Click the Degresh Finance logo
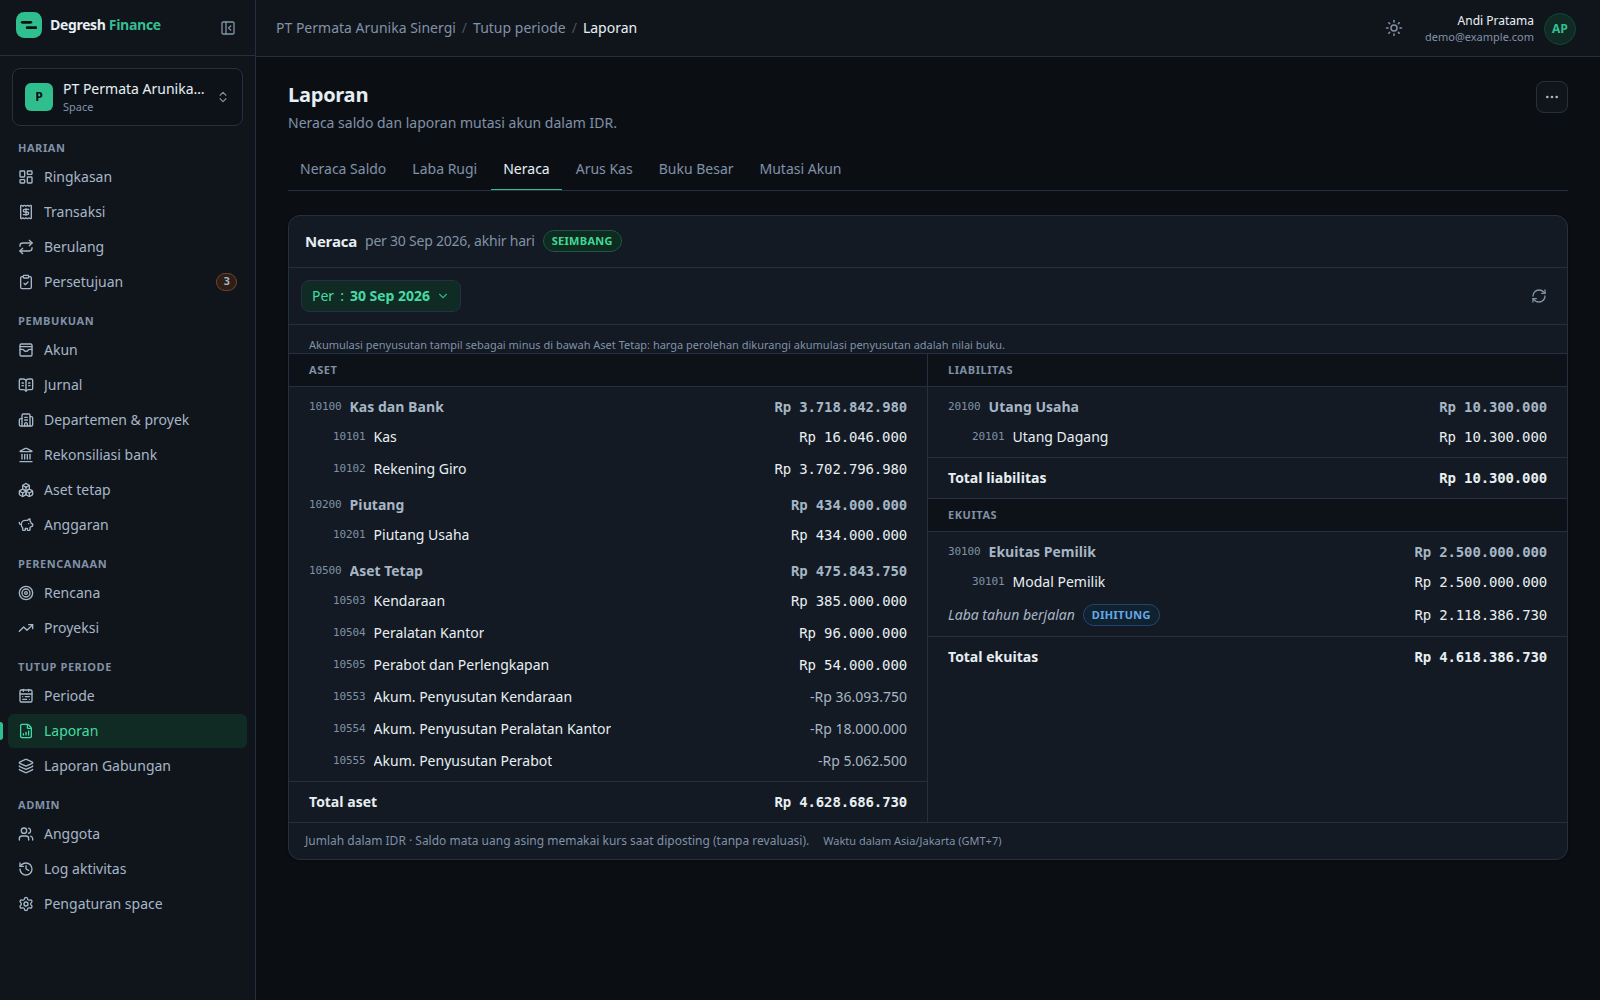The image size is (1600, 1000). click(88, 25)
